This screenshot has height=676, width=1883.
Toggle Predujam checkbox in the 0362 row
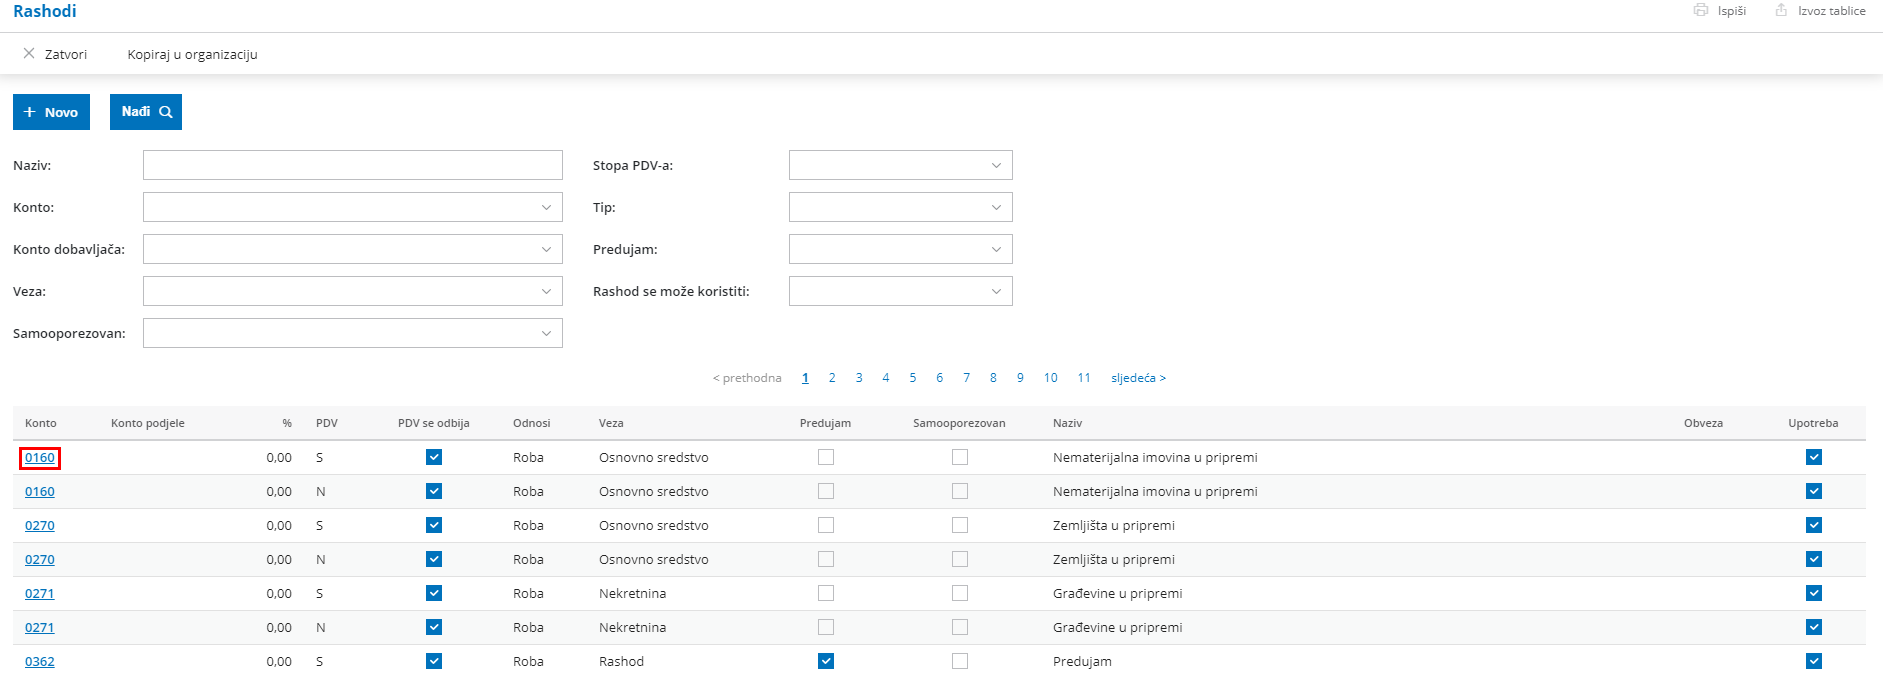point(826,661)
